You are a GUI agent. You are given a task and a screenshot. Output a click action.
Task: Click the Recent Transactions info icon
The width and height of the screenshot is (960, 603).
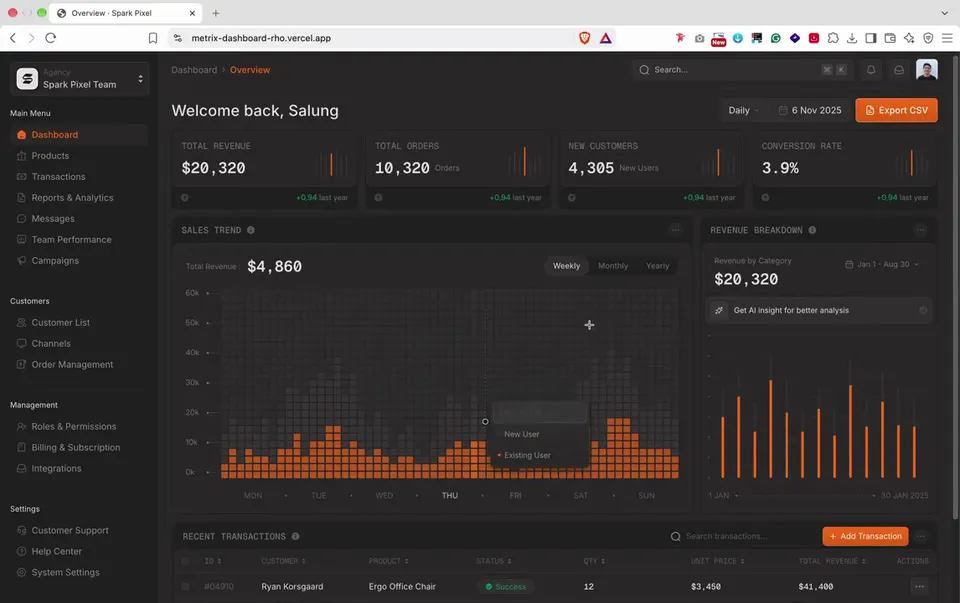295,536
